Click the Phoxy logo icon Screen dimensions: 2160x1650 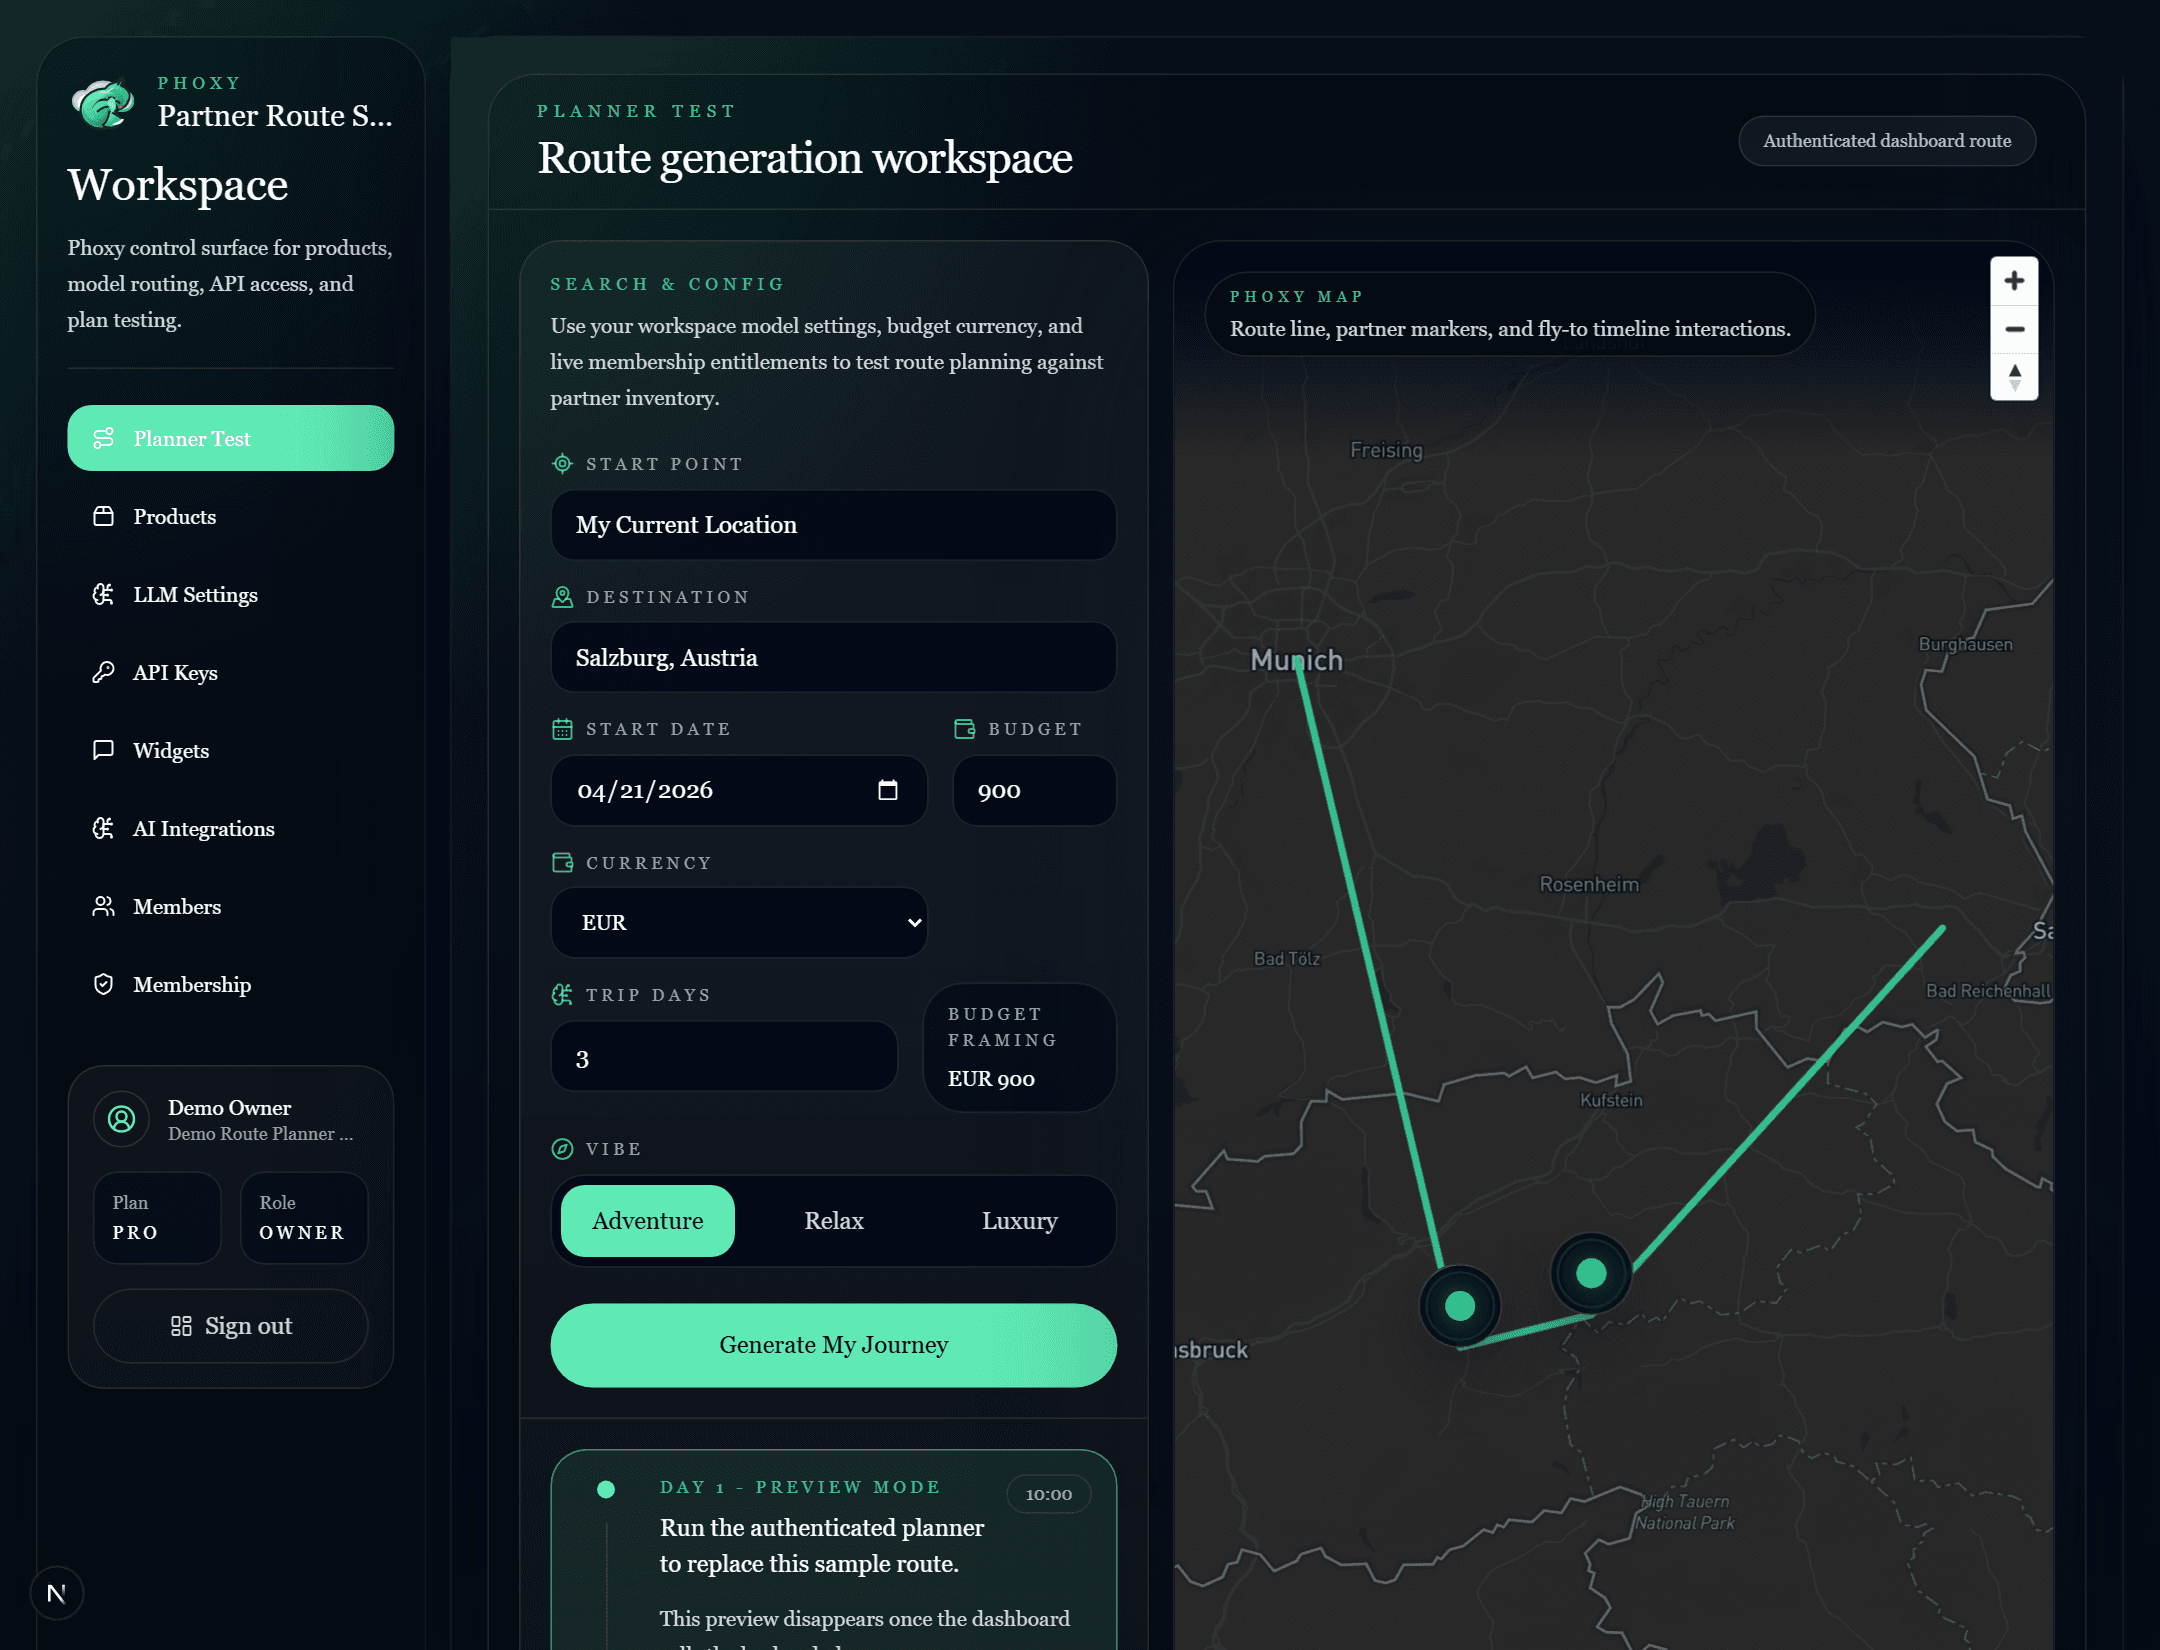[x=103, y=103]
